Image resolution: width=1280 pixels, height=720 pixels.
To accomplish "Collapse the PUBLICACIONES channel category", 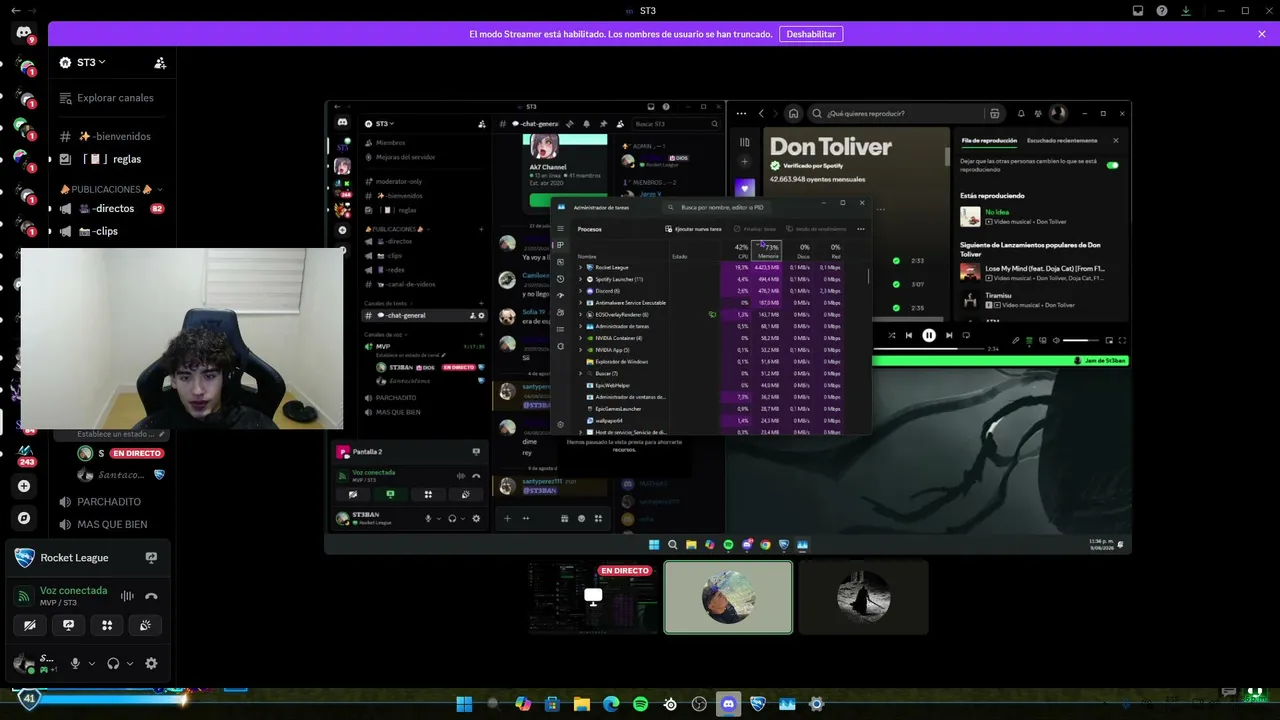I will coord(111,189).
